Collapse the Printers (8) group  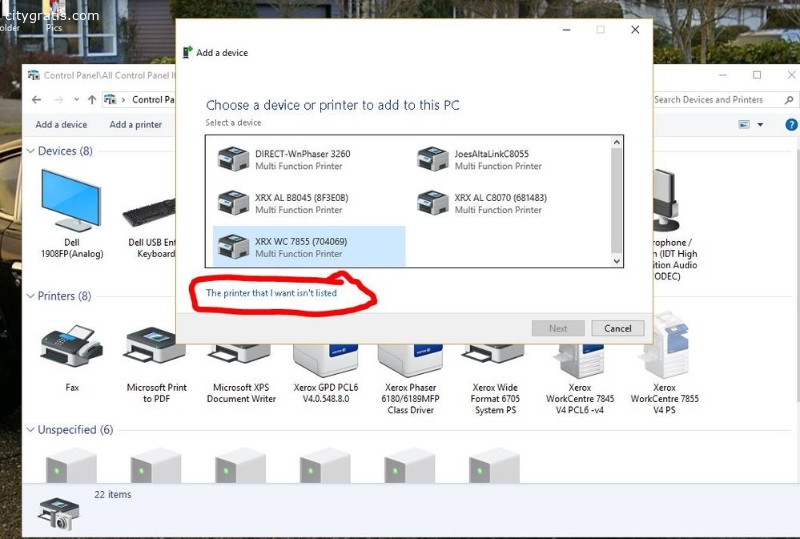(x=31, y=296)
